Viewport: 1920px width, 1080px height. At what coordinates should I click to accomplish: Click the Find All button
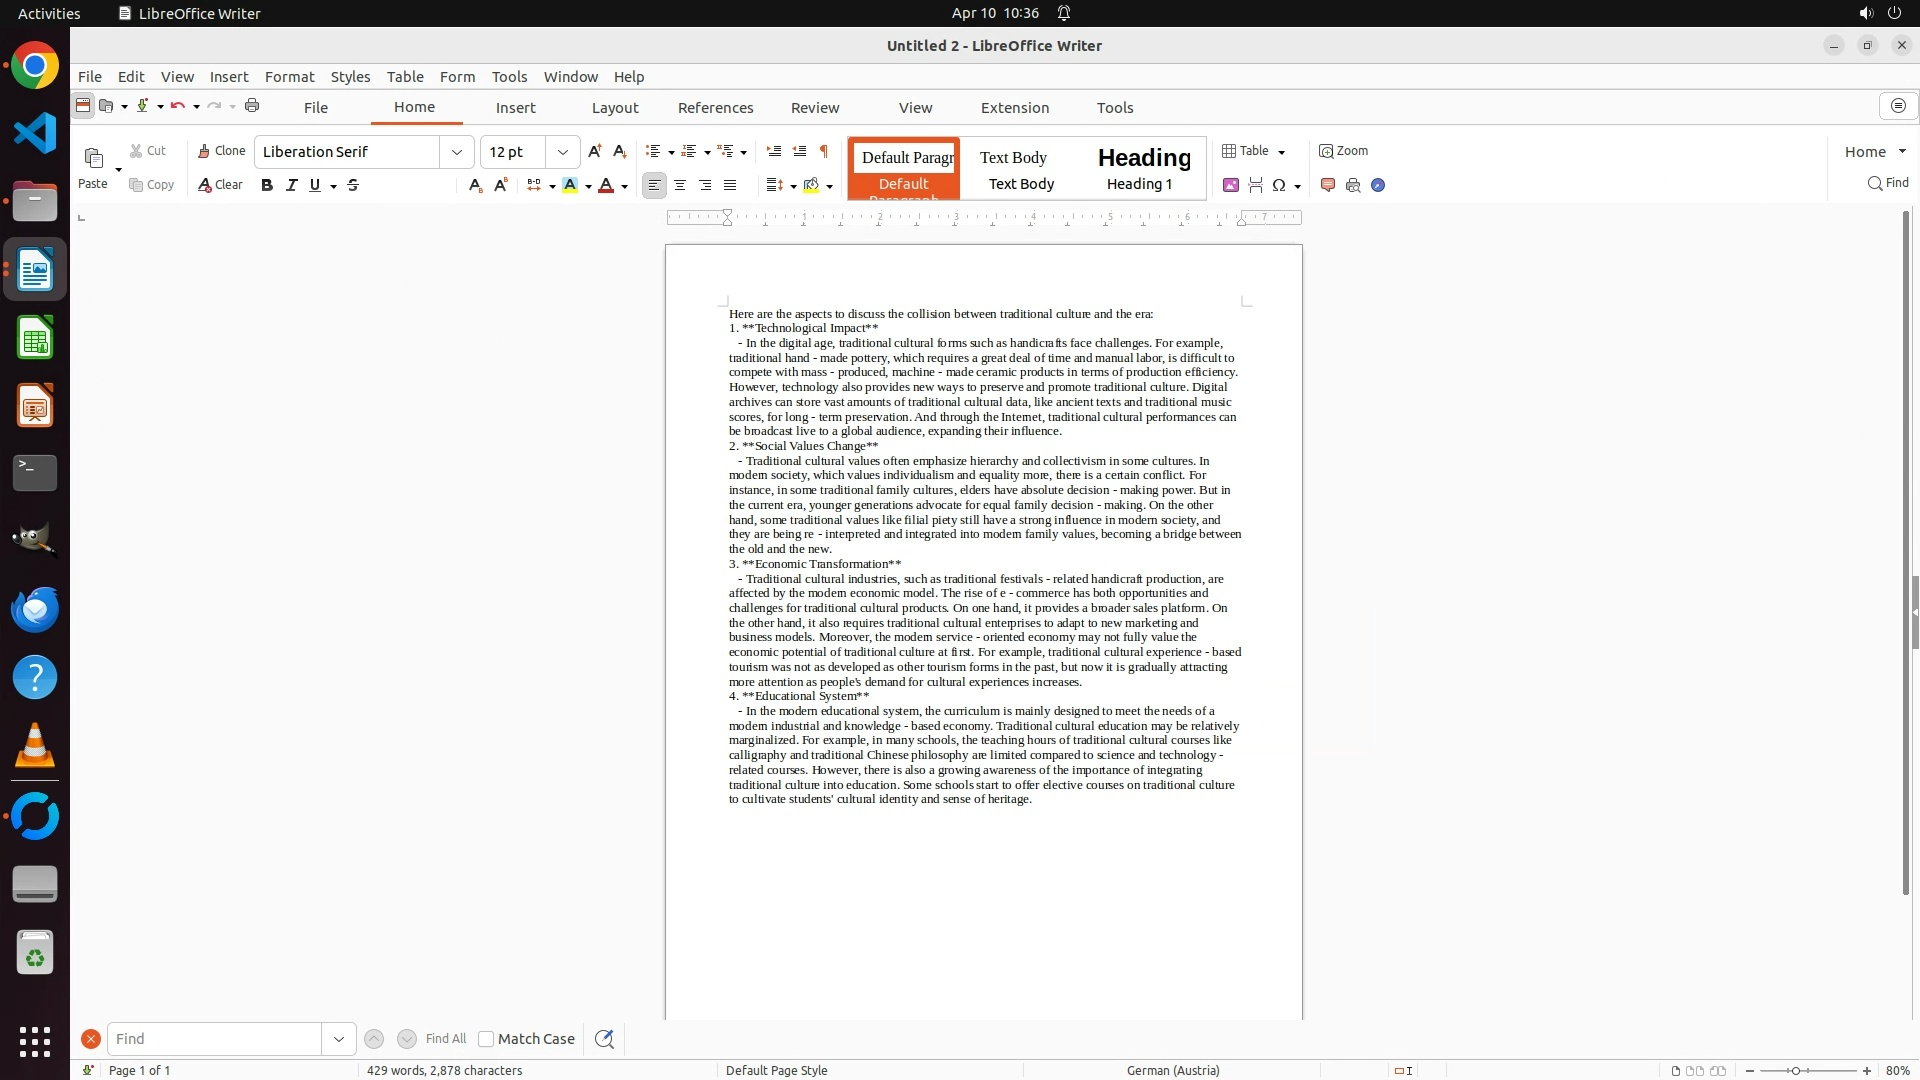pyautogui.click(x=445, y=1039)
